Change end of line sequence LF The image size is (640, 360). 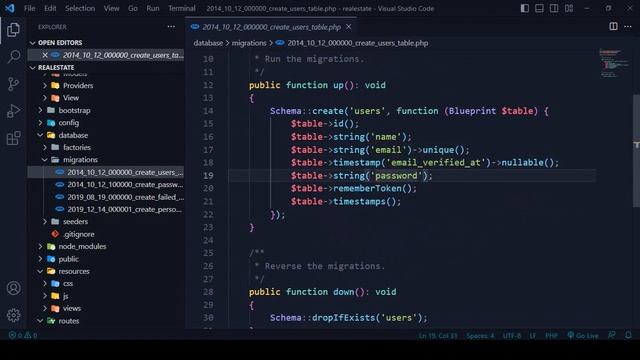[533, 336]
